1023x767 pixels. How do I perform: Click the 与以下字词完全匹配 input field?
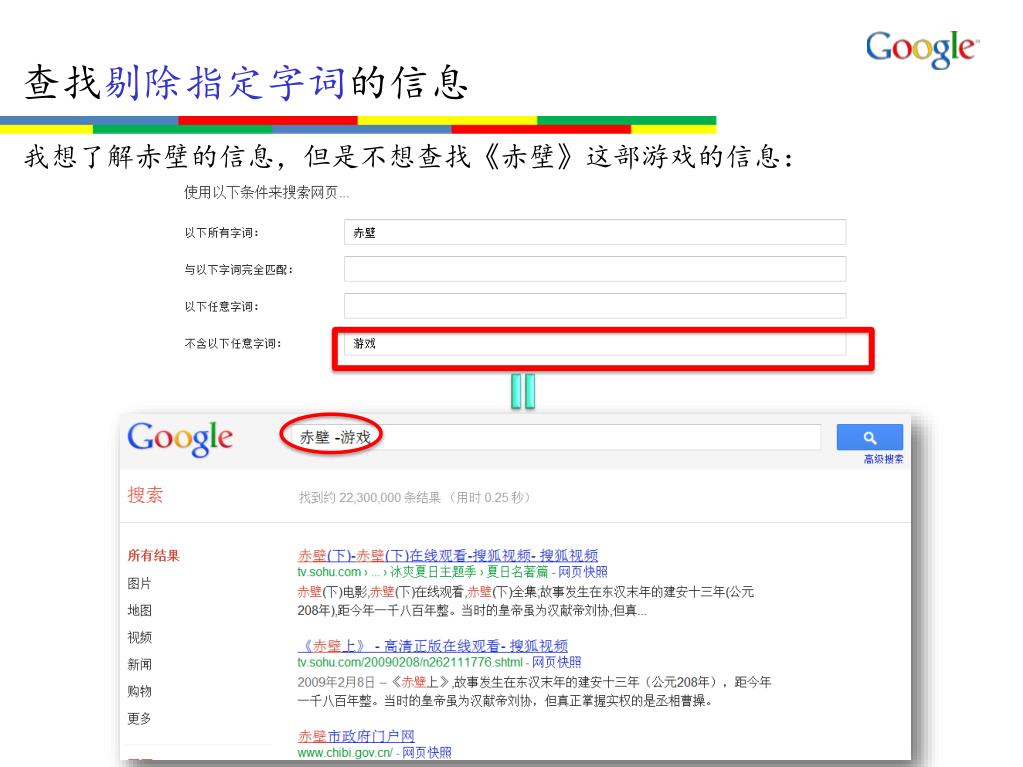click(x=595, y=269)
